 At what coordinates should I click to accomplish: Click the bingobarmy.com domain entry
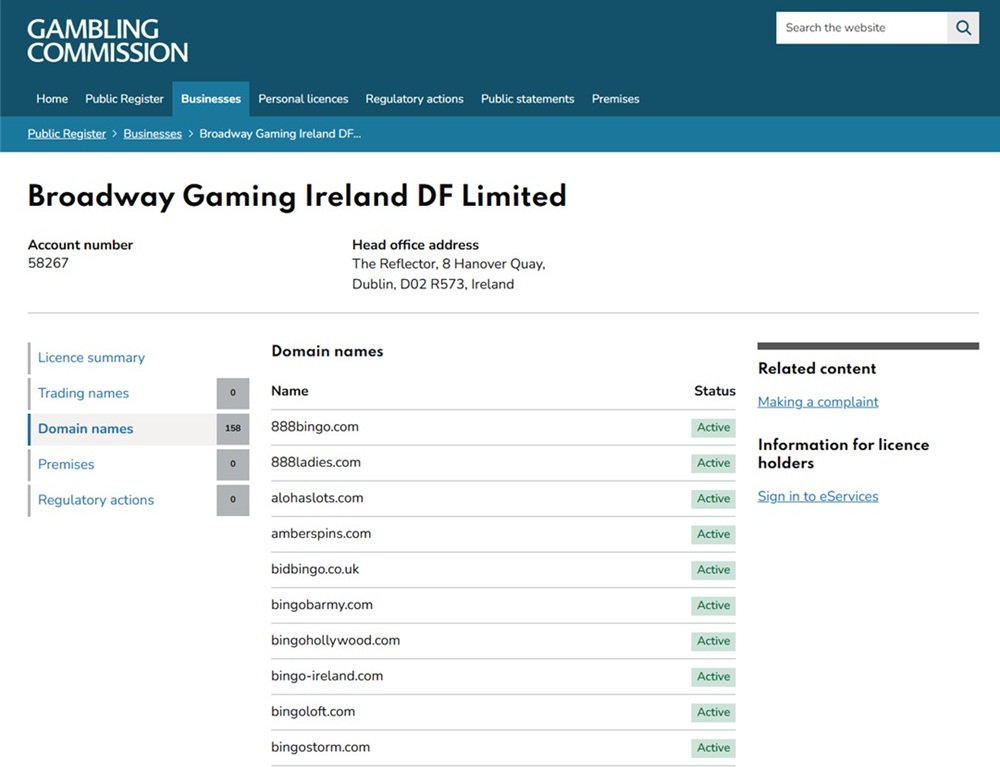coord(321,605)
